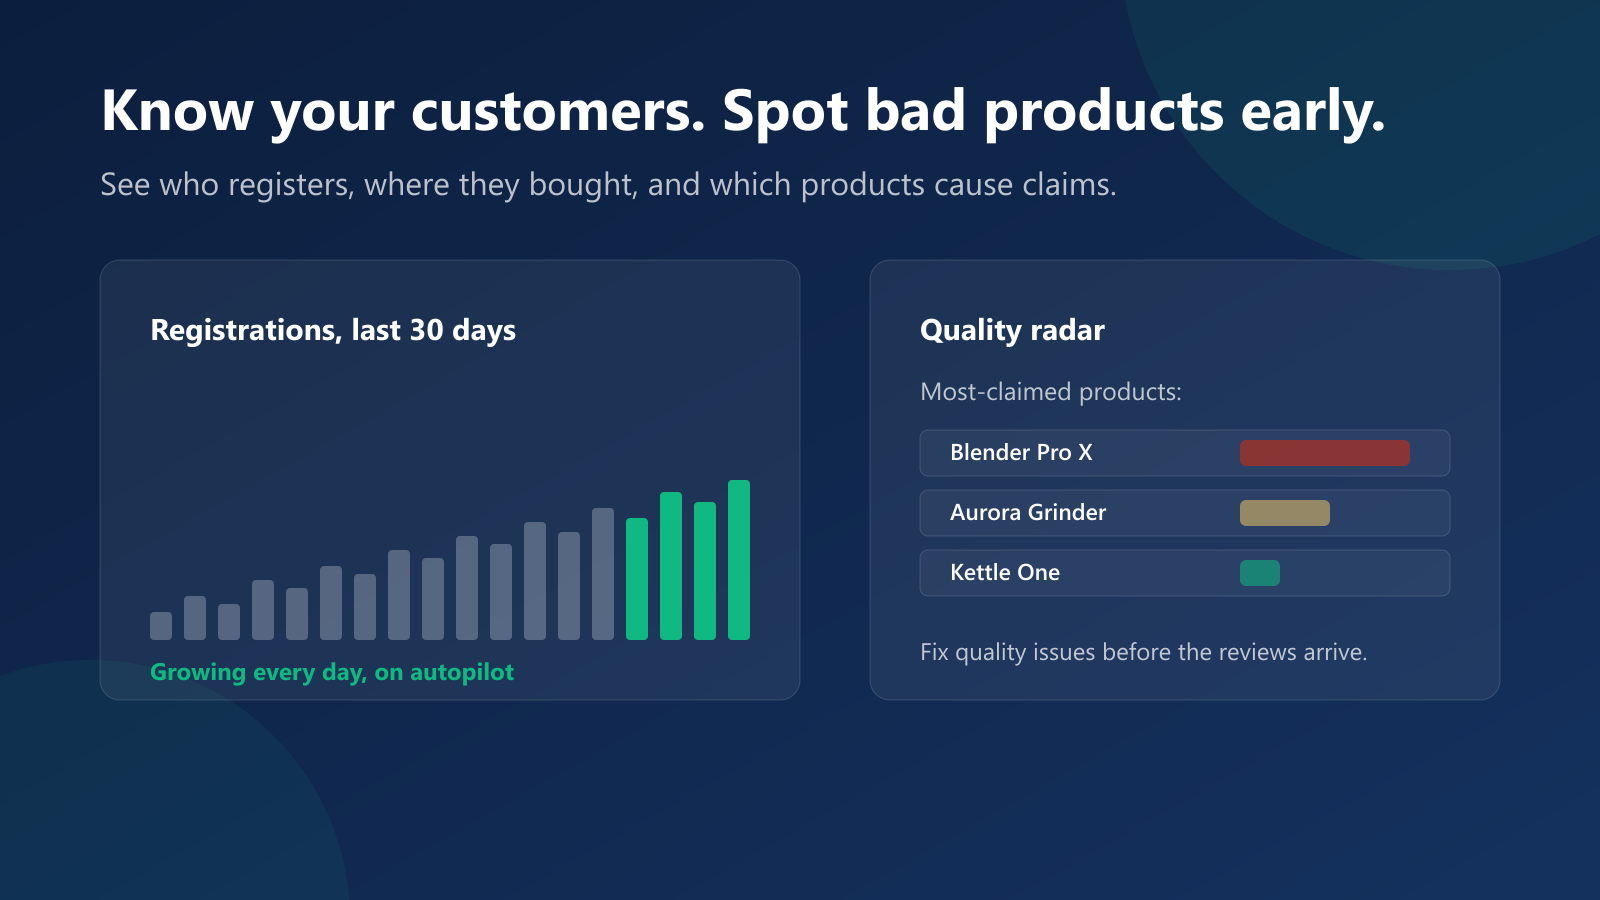Click the main headline 'Know your customers'
This screenshot has width=1600, height=900.
click(403, 110)
